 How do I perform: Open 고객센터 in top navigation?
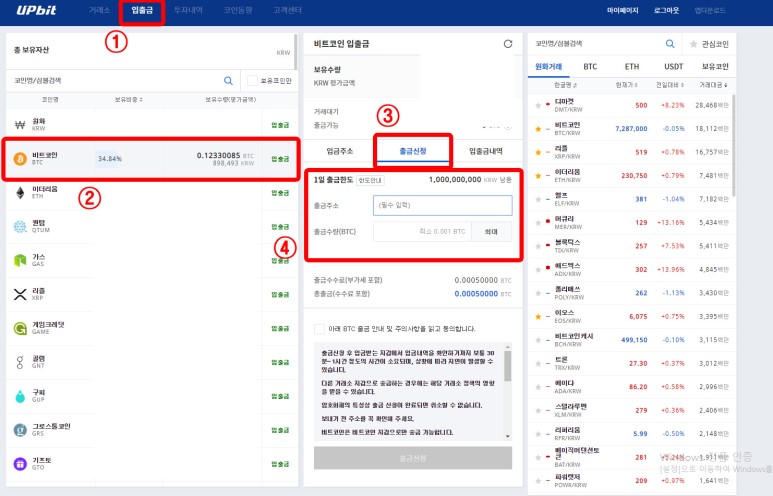287,10
